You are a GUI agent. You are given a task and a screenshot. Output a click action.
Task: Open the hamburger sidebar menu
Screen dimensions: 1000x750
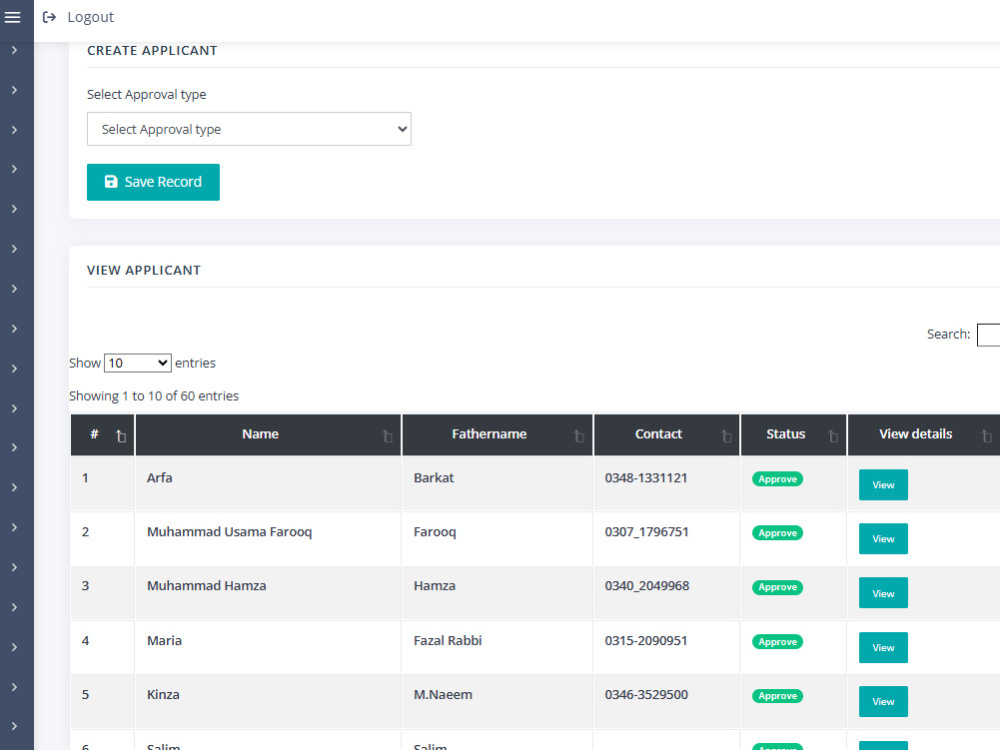tap(13, 17)
